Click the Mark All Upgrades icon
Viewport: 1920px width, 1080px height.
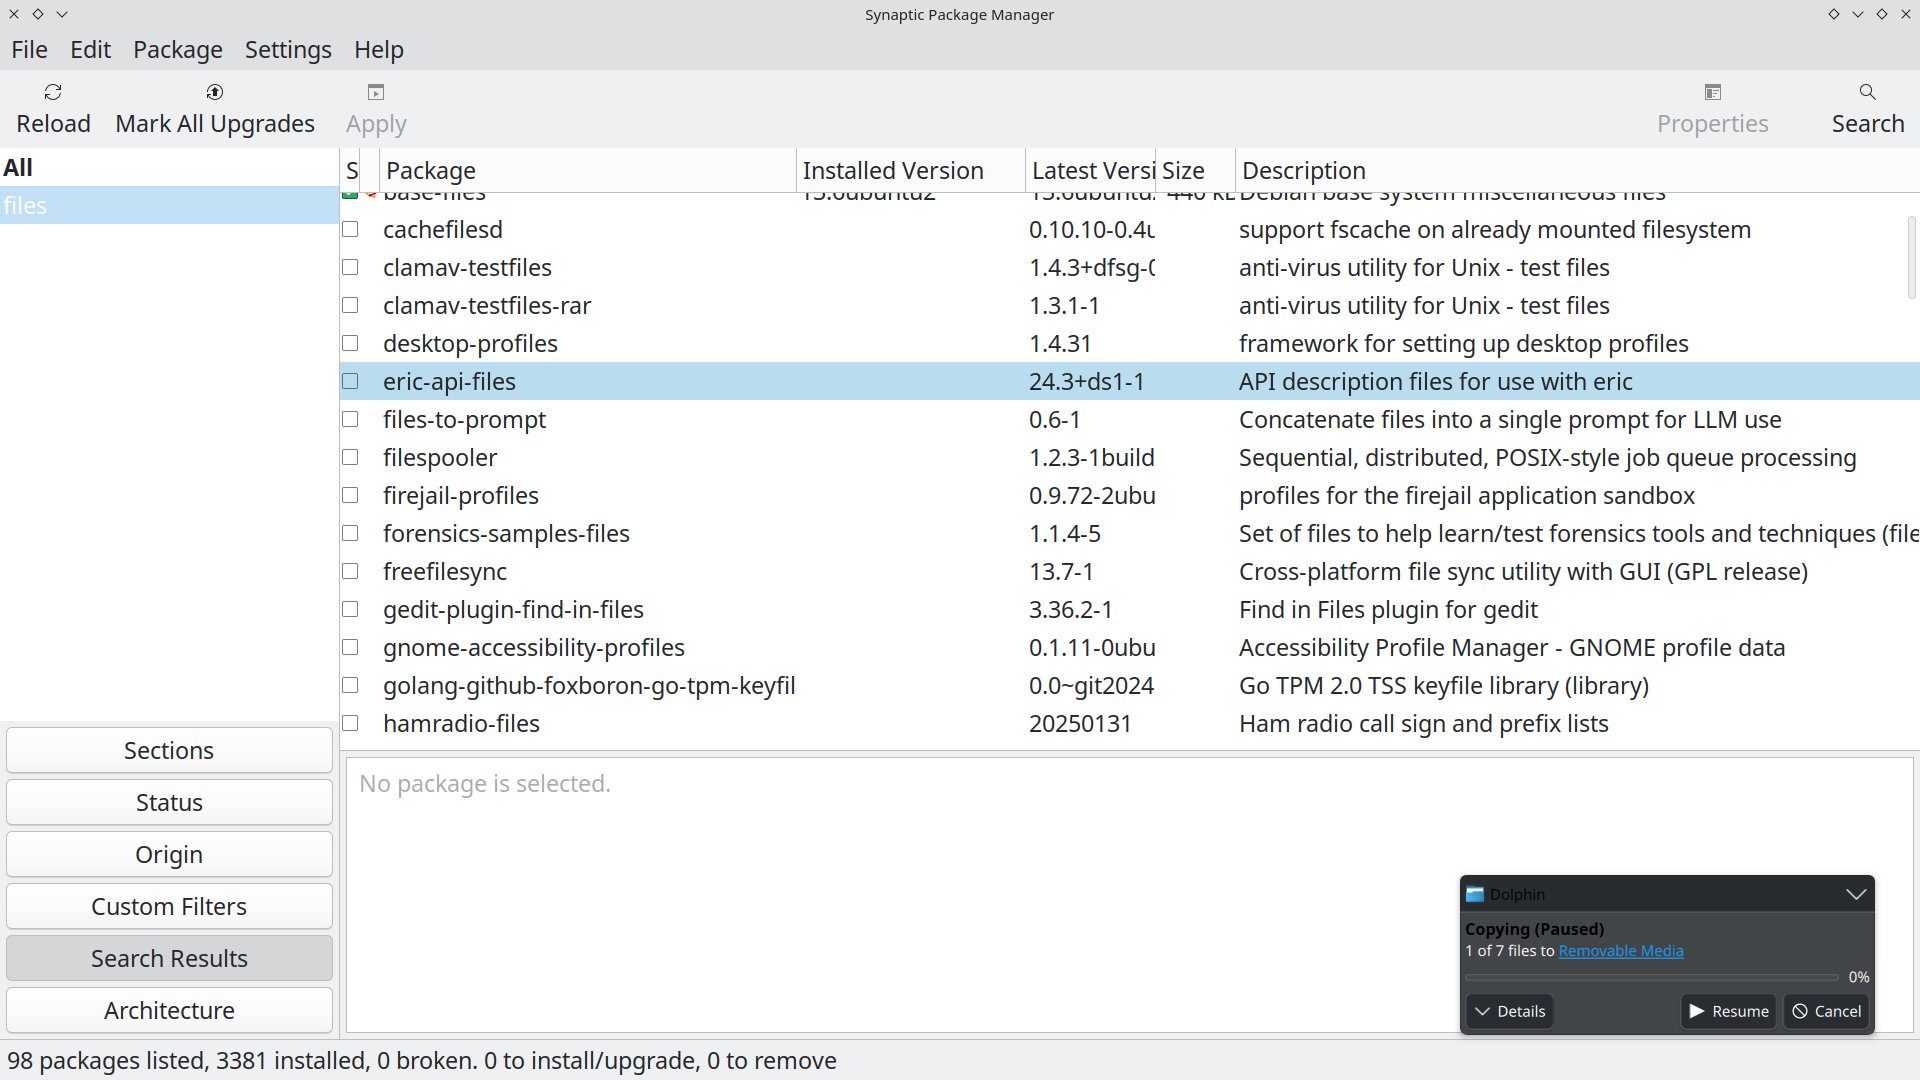click(x=214, y=92)
